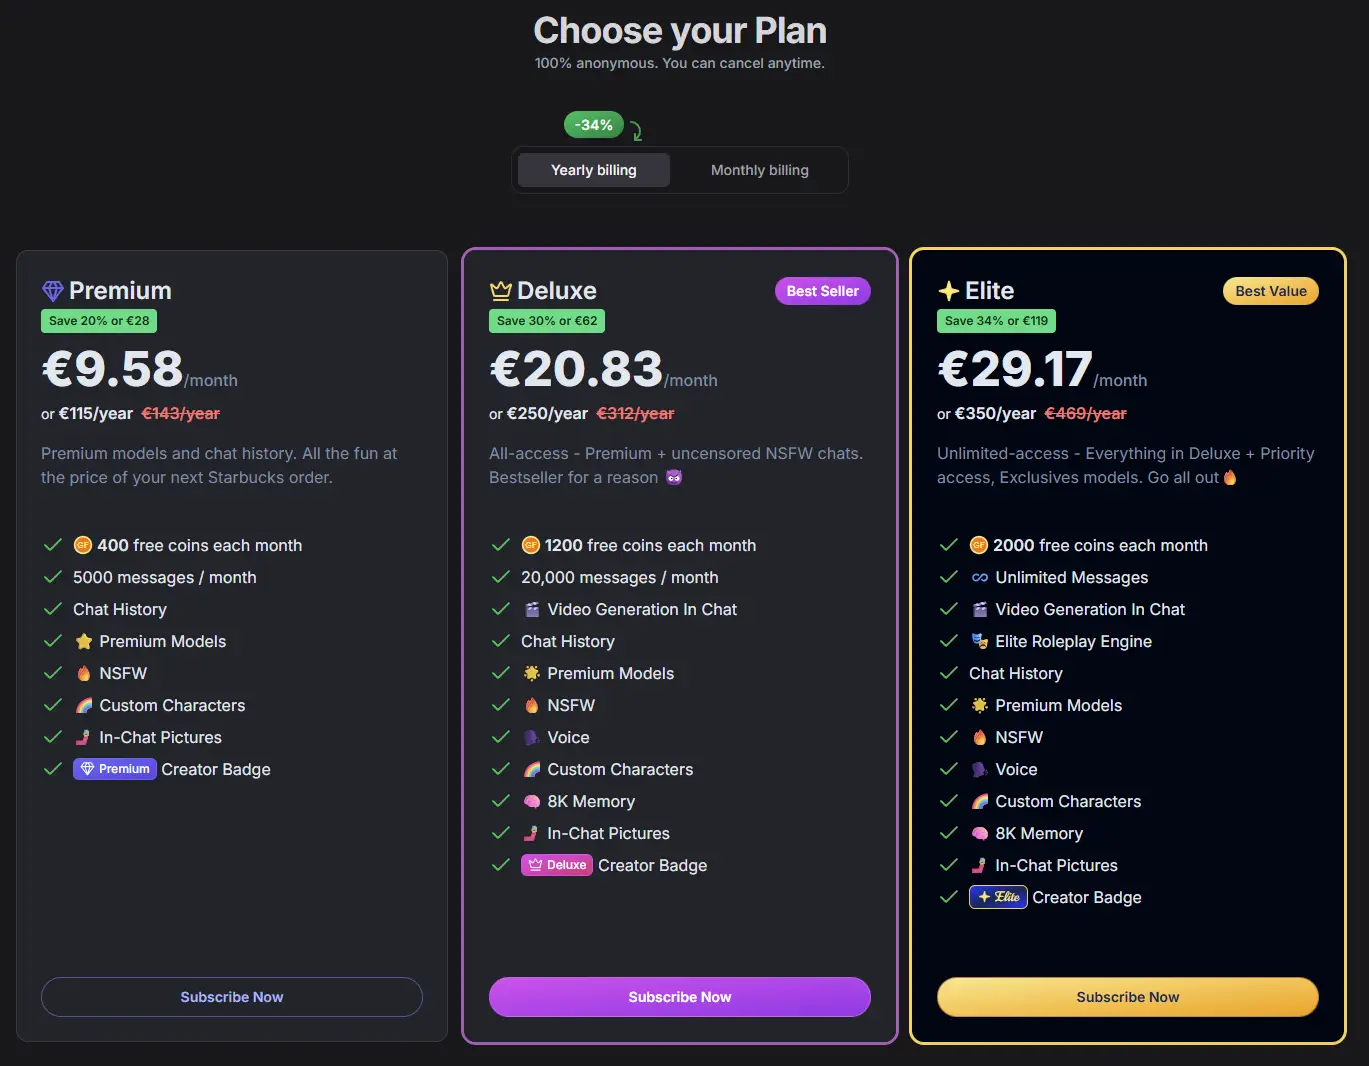The width and height of the screenshot is (1369, 1066).
Task: Click the Deluxe crown icon
Action: 500,291
